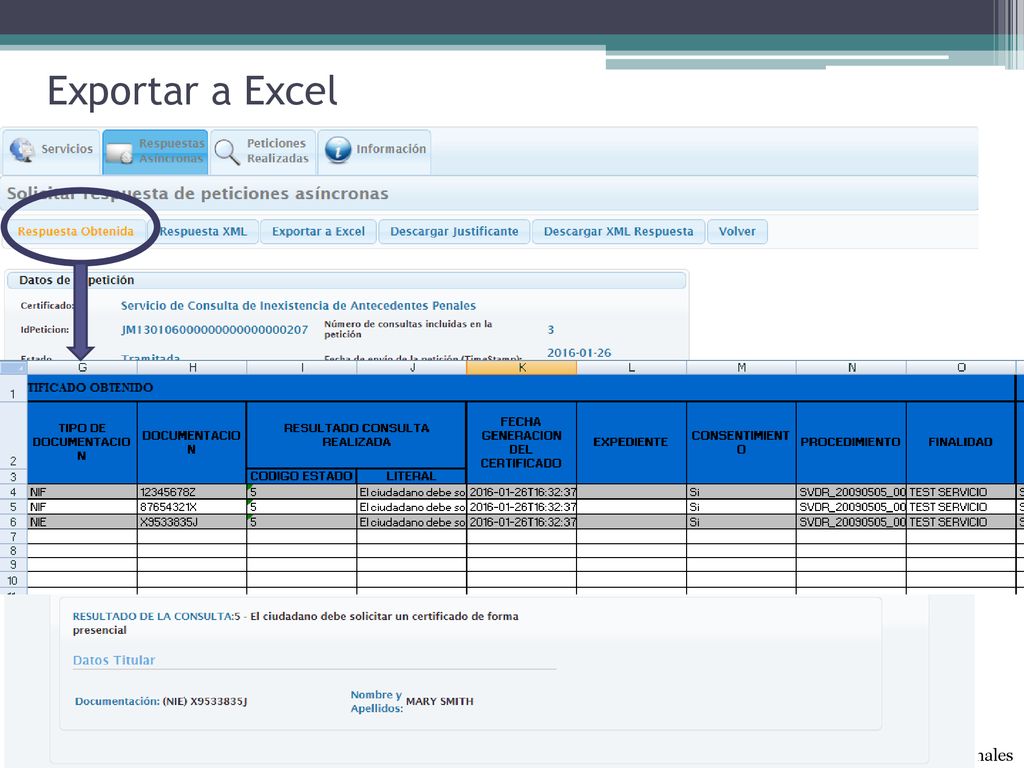Click the Peticiones Realizadas magnifier icon
This screenshot has width=1024, height=768.
click(x=227, y=152)
